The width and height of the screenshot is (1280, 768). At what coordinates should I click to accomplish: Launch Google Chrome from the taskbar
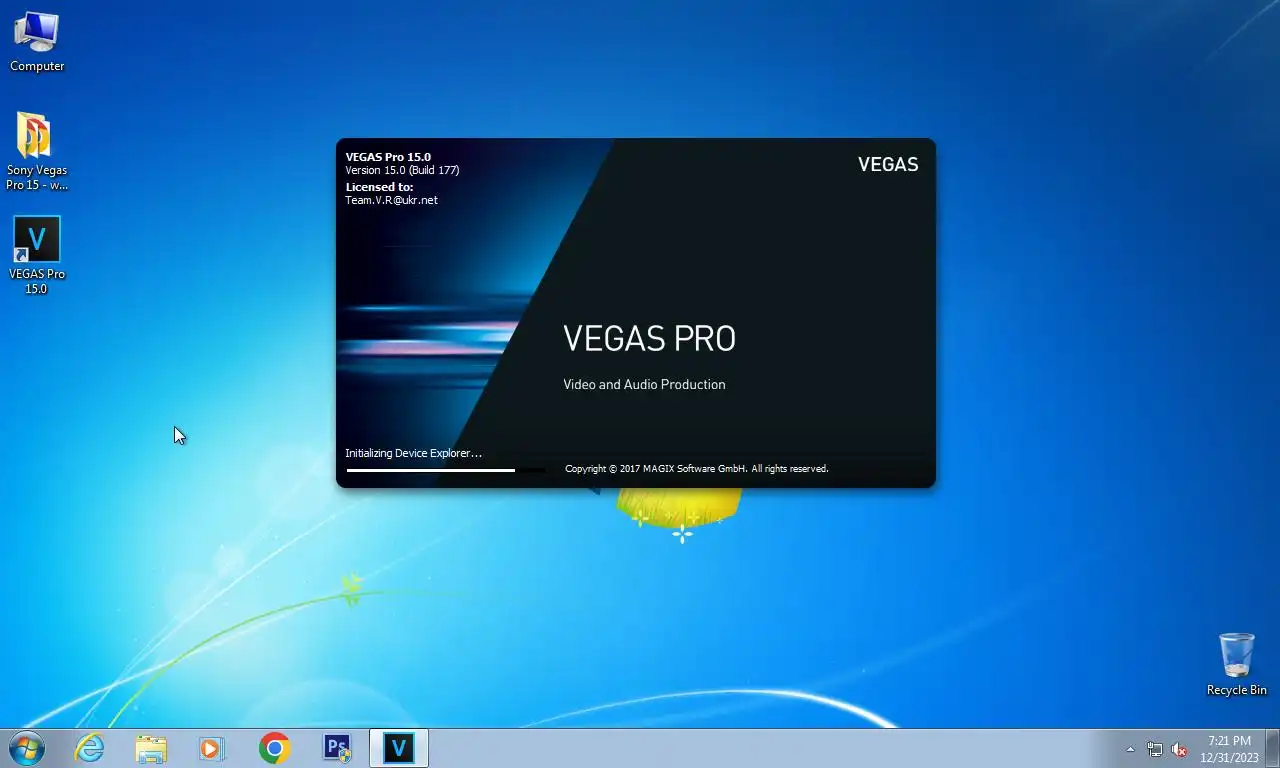tap(274, 748)
